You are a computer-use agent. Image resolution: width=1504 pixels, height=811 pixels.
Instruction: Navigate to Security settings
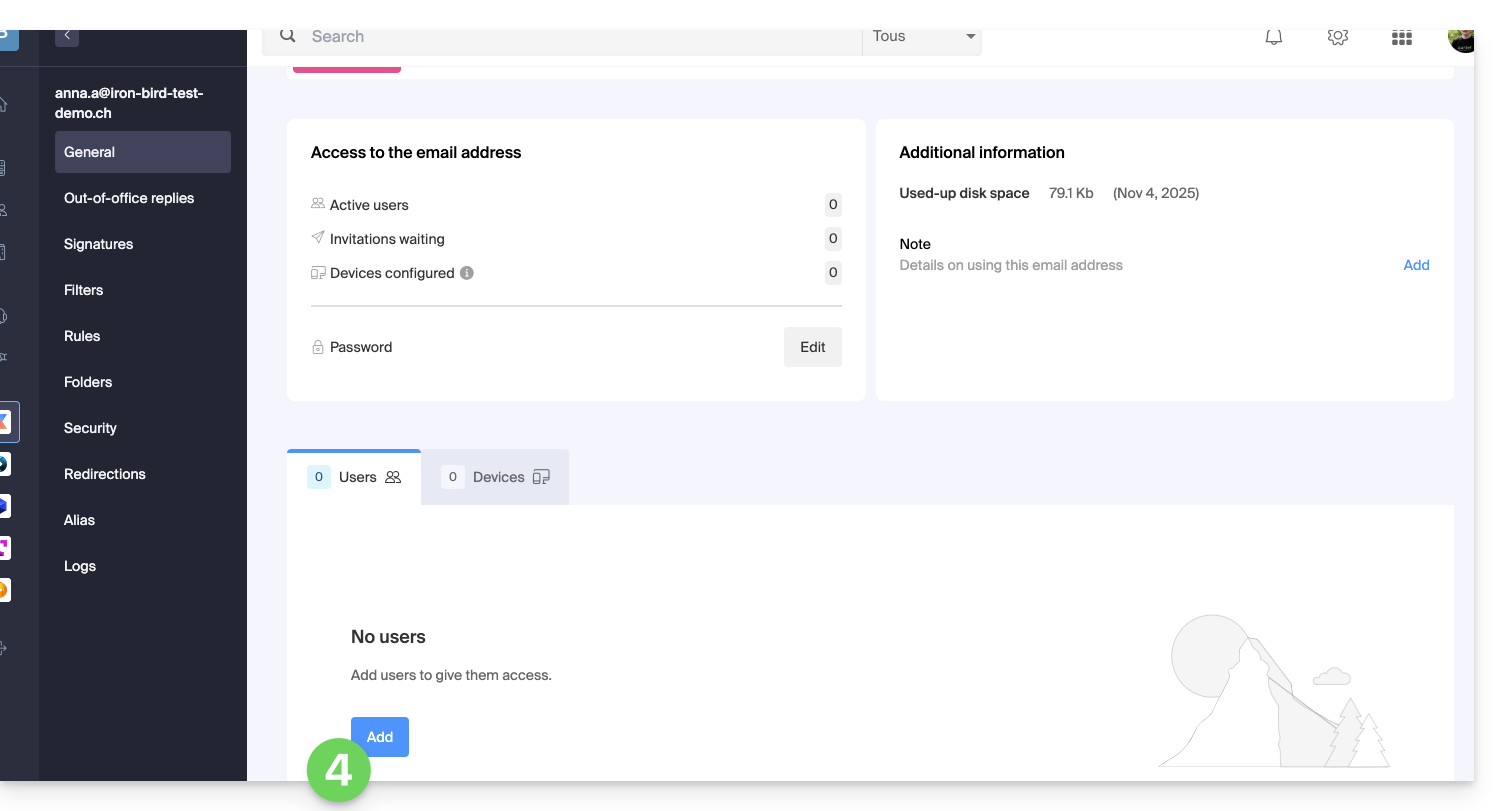point(90,428)
